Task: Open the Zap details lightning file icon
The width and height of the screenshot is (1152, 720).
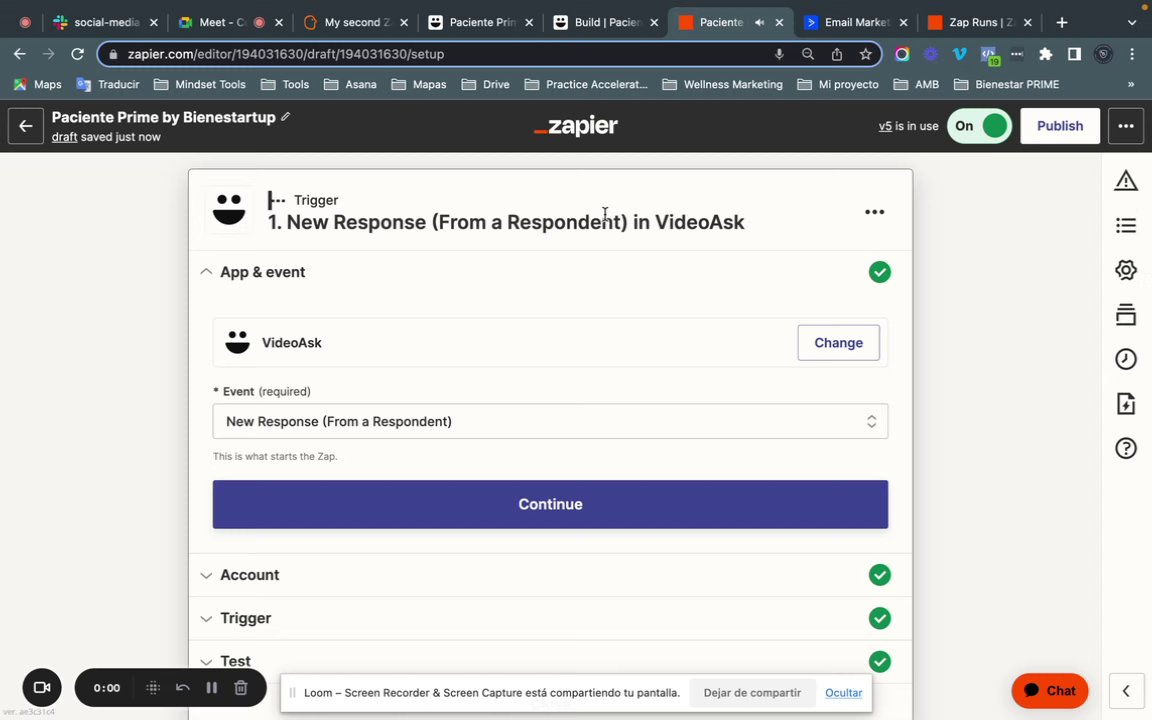Action: click(x=1126, y=403)
